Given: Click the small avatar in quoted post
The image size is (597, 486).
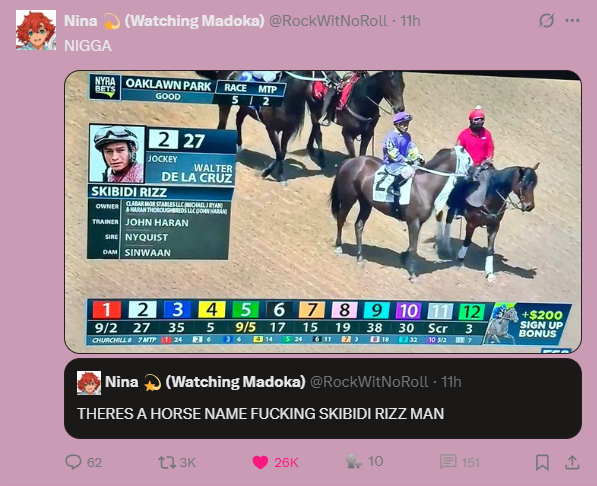Looking at the screenshot, I should 89,382.
